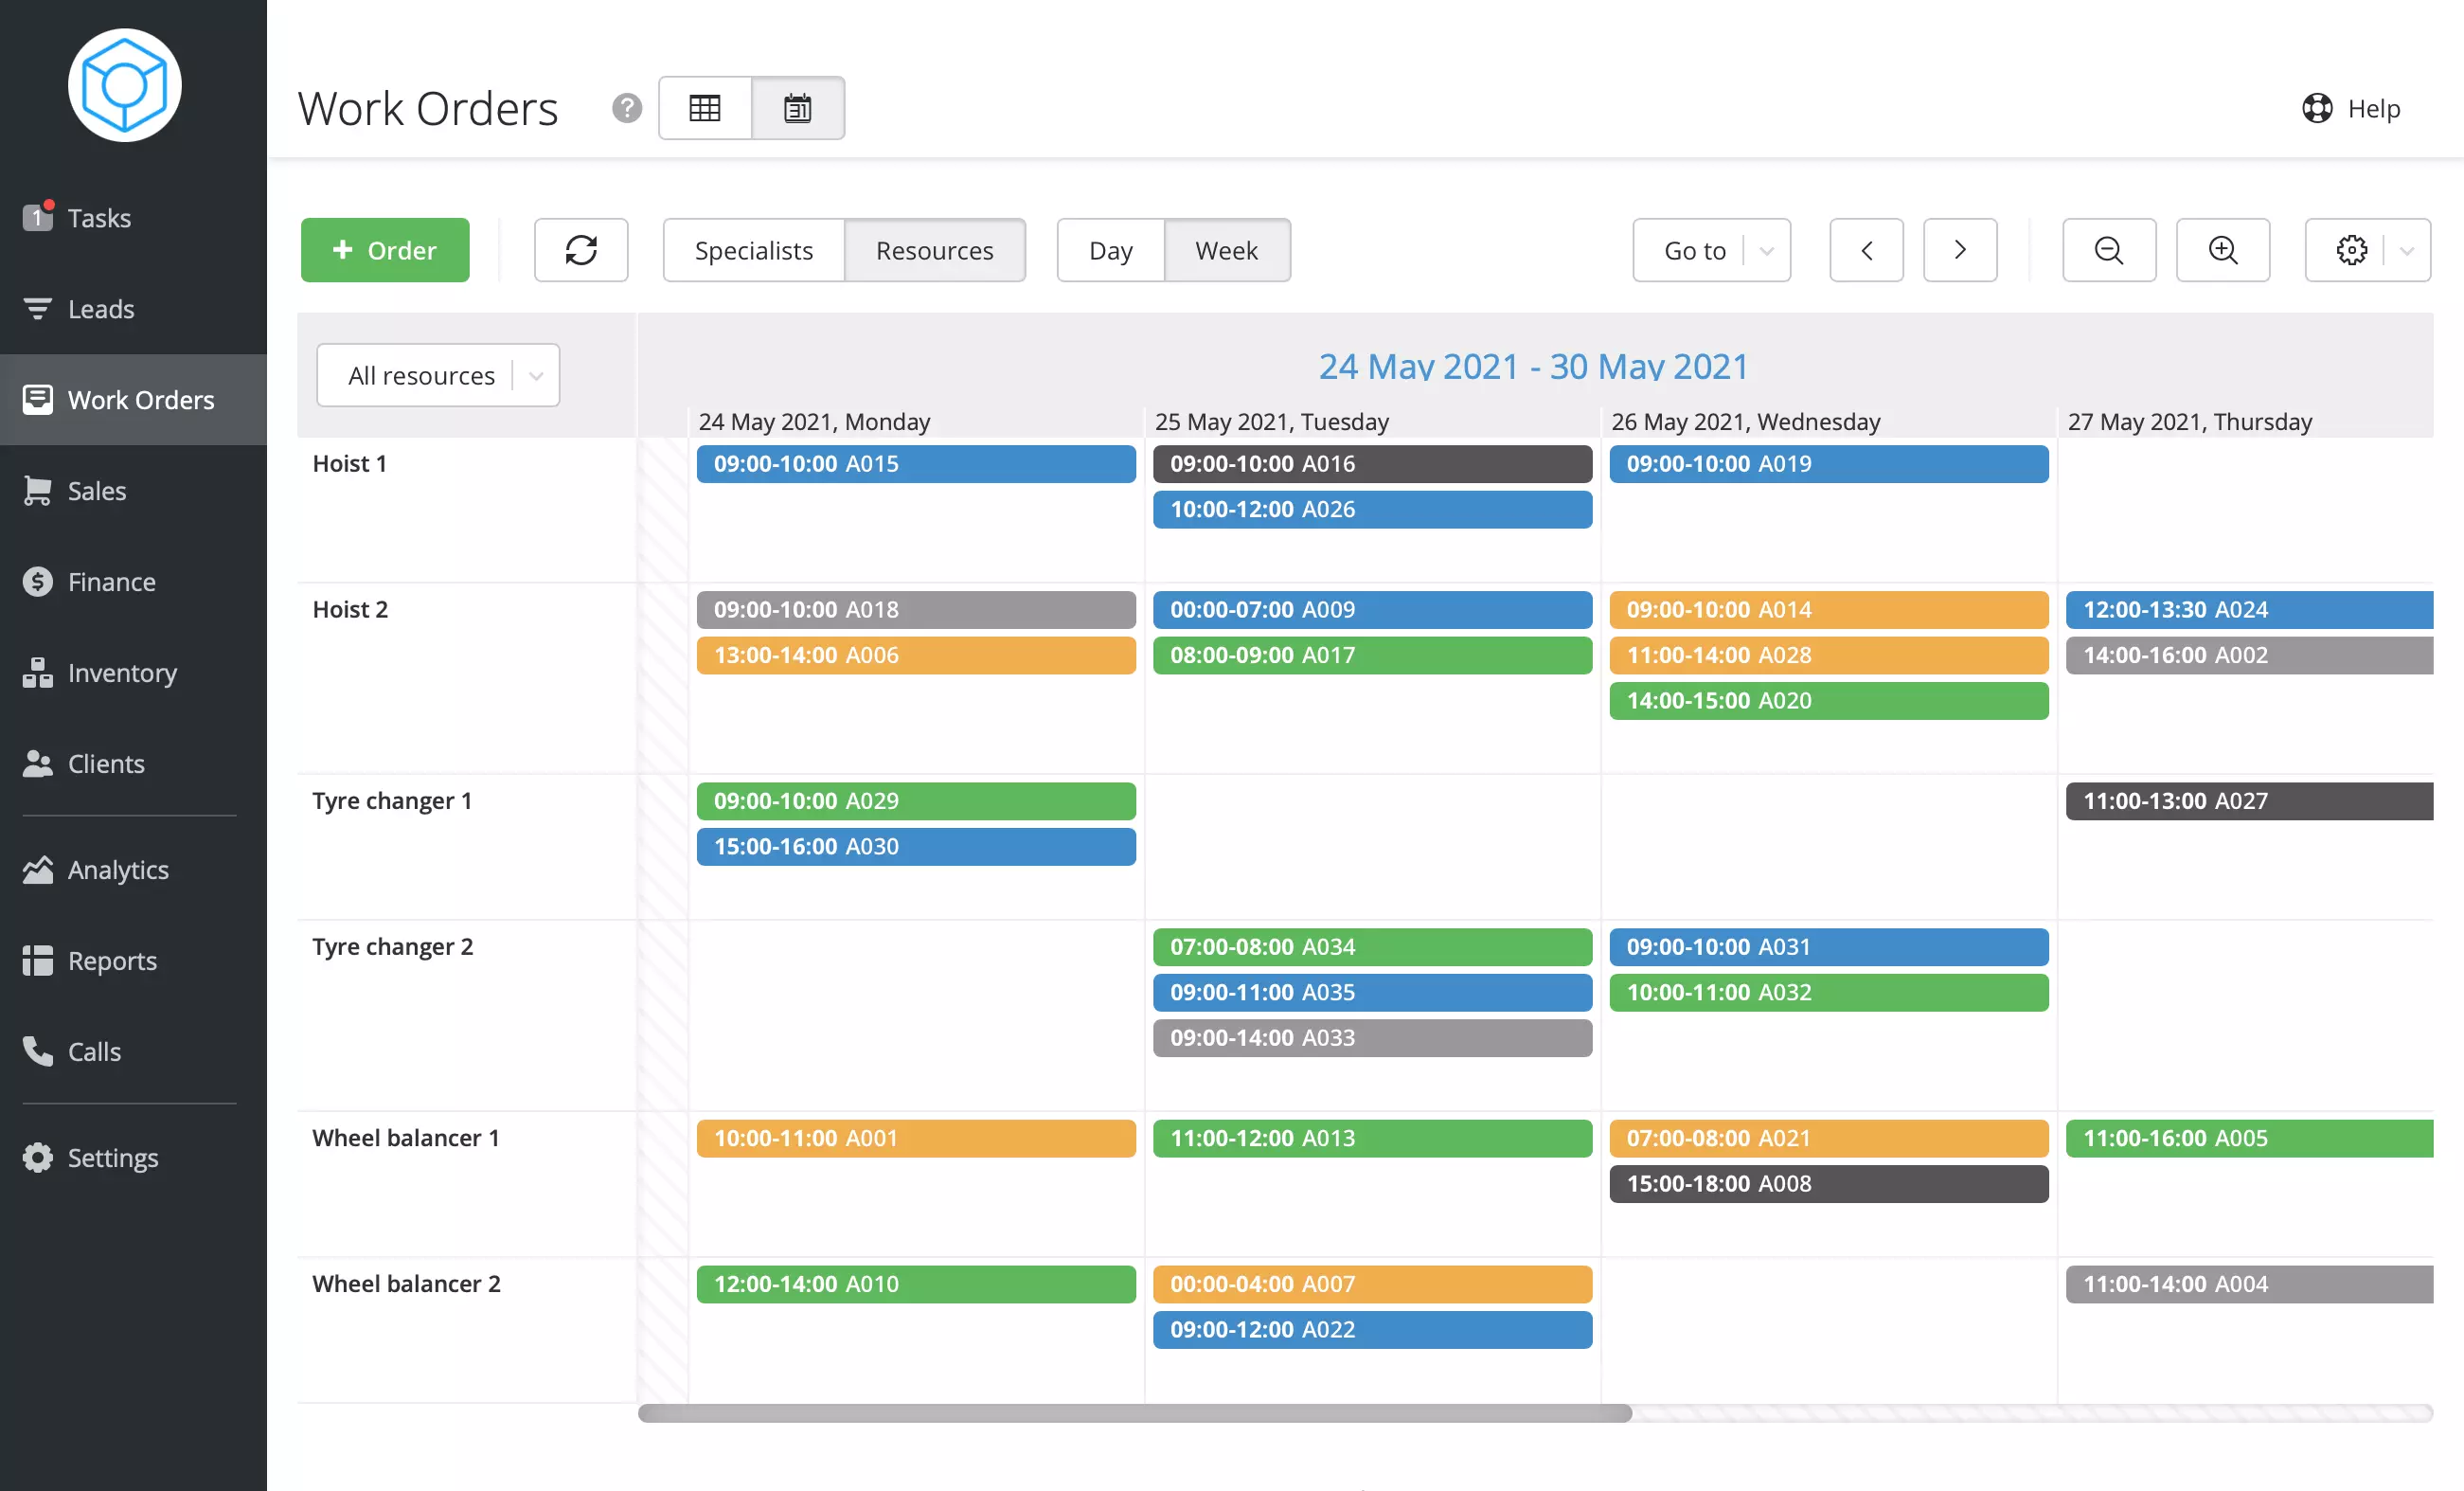The width and height of the screenshot is (2464, 1491).
Task: Expand gear settings dropdown arrow
Action: pyautogui.click(x=2408, y=250)
